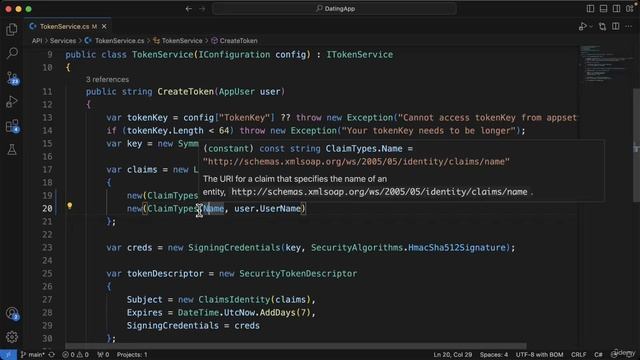Toggle the bottom panel
The height and width of the screenshot is (360, 640).
(x=603, y=9)
